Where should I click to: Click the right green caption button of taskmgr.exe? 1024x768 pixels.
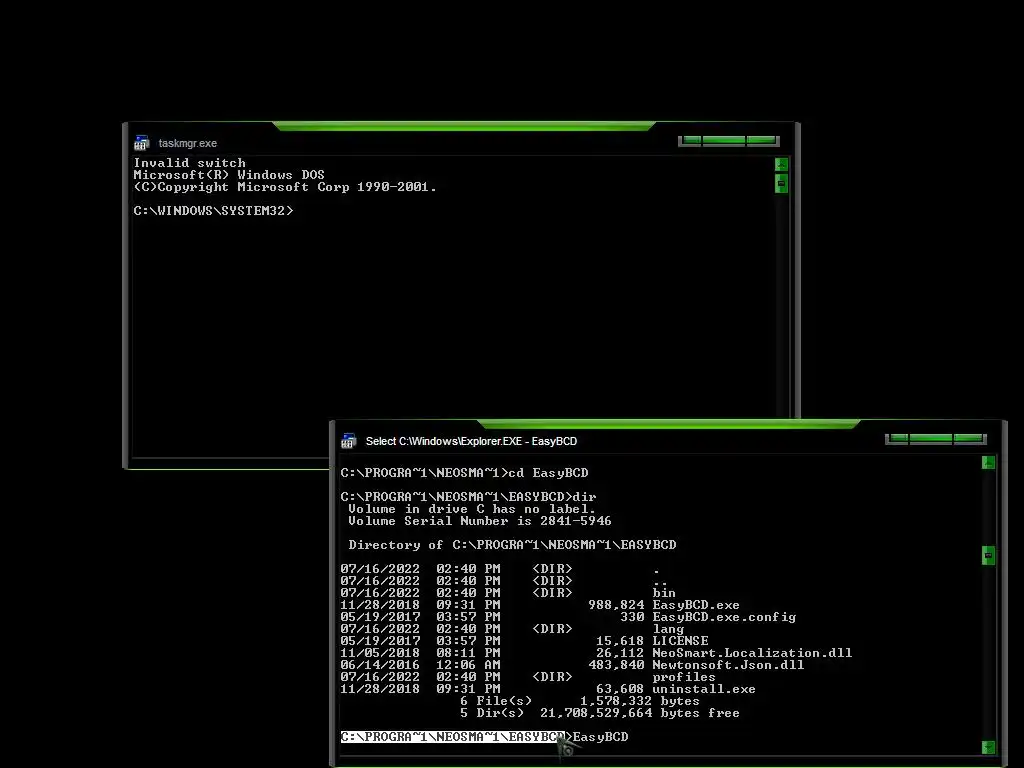click(761, 140)
